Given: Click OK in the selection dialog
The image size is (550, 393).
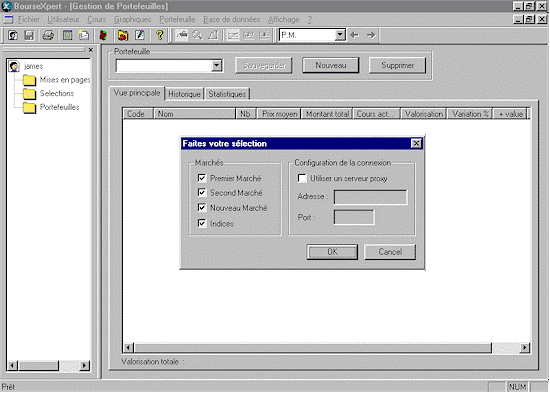Looking at the screenshot, I should click(332, 252).
